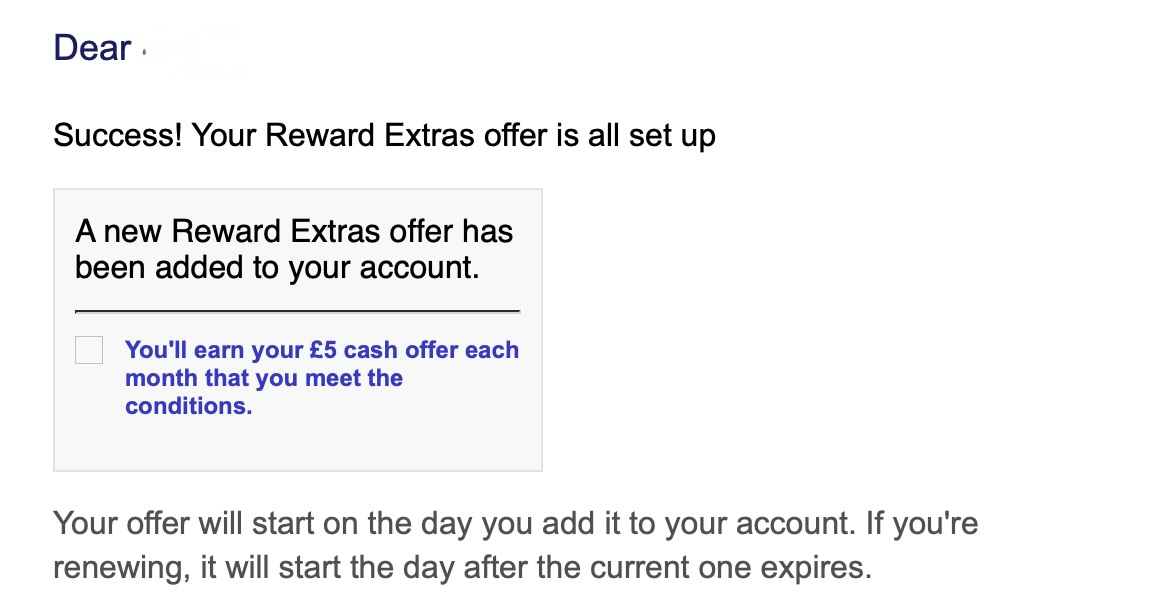1158x607 pixels.
Task: Click empty grey area below the conditions text
Action: [x=298, y=445]
